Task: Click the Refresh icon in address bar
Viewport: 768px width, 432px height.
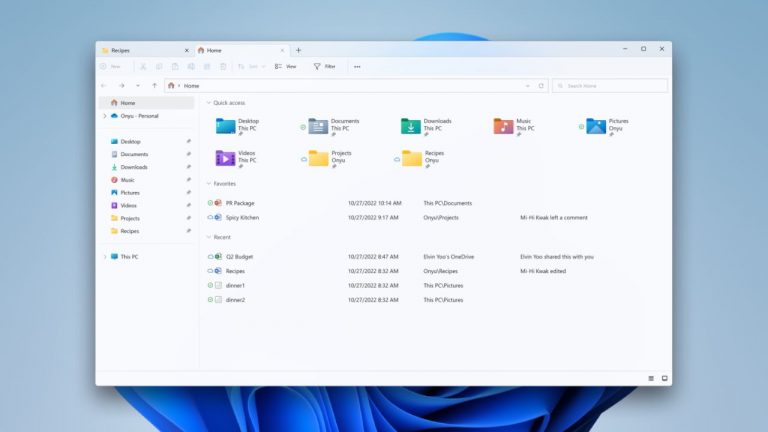Action: tap(541, 86)
